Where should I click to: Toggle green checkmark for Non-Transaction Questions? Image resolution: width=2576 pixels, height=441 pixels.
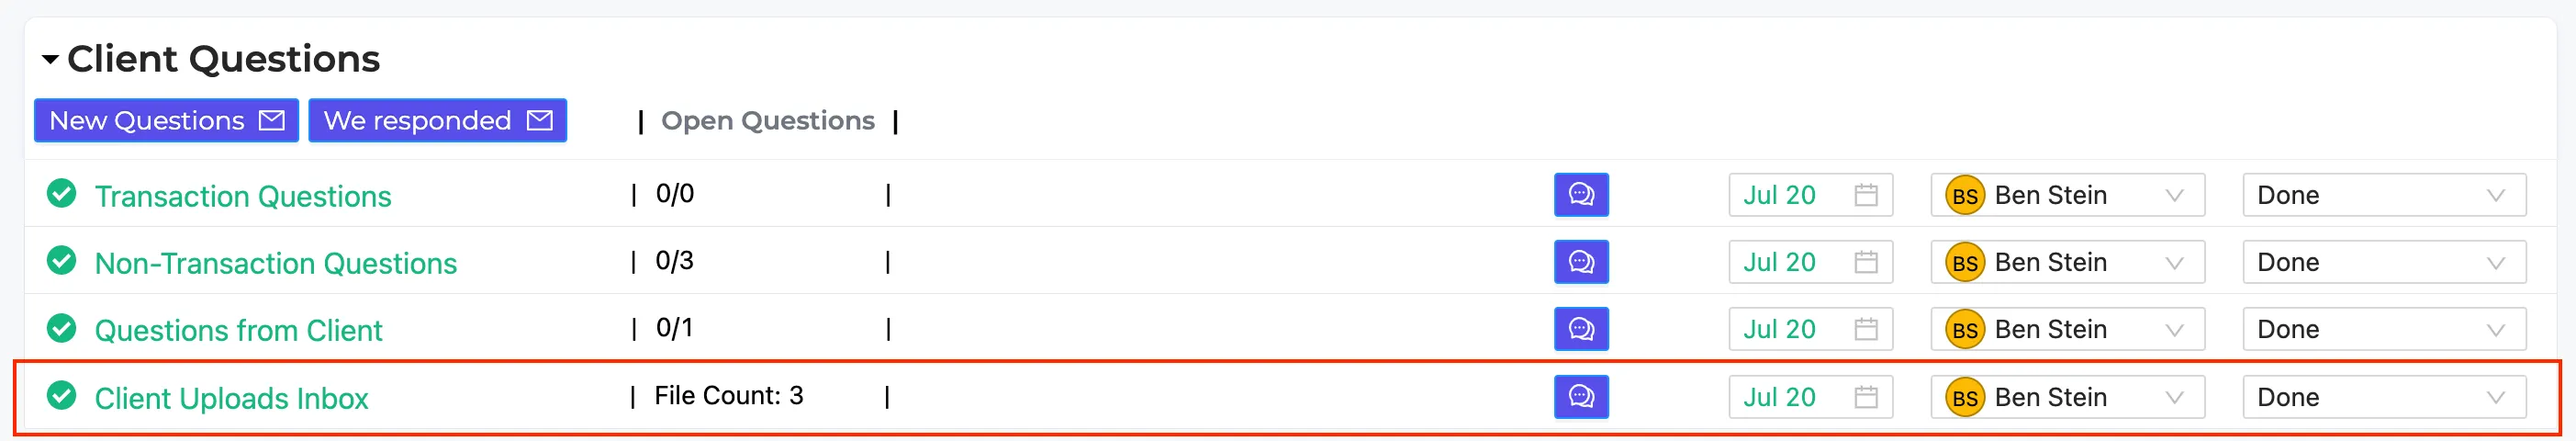62,260
